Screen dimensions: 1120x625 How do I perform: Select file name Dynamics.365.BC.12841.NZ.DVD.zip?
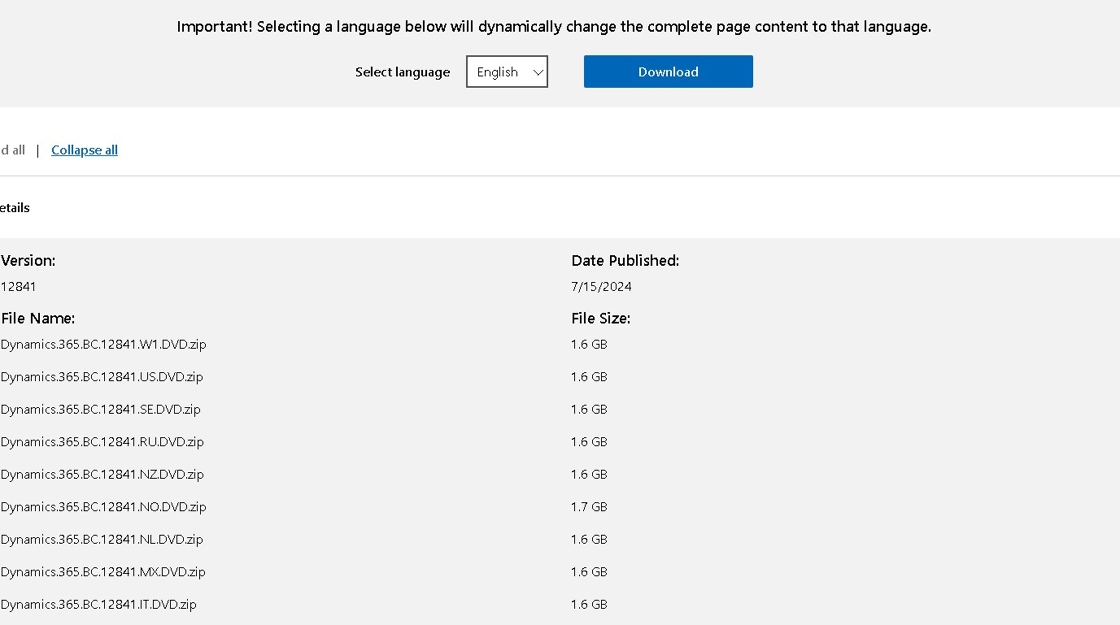[101, 474]
